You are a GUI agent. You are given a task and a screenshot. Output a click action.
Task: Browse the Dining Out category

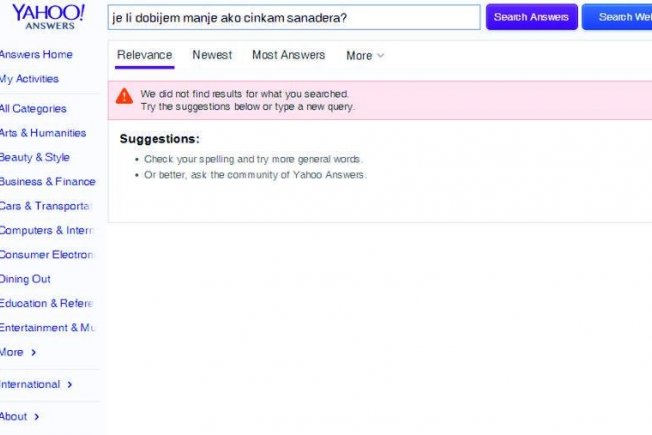[x=25, y=279]
